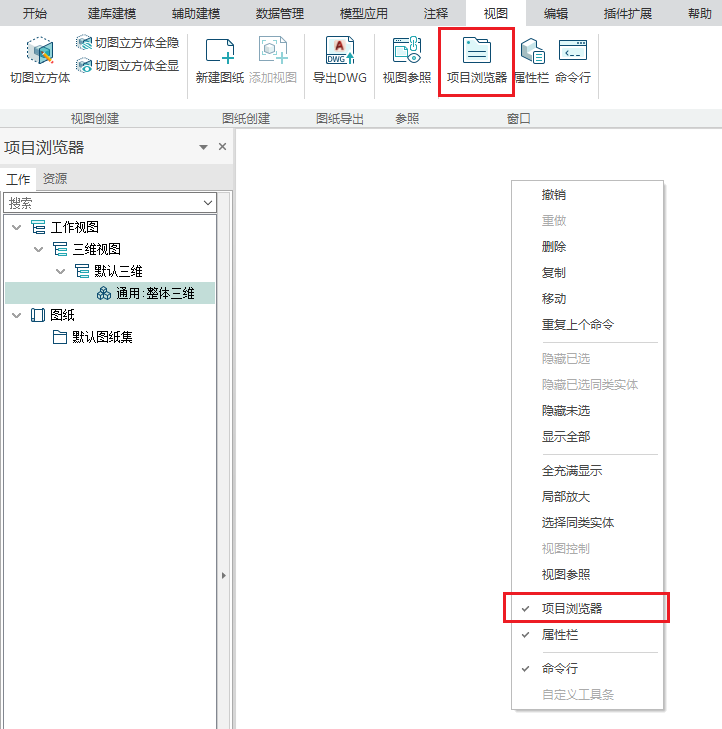This screenshot has height=729, width=722.
Task: Open the 数据管理 ribbon tab
Action: coord(280,13)
